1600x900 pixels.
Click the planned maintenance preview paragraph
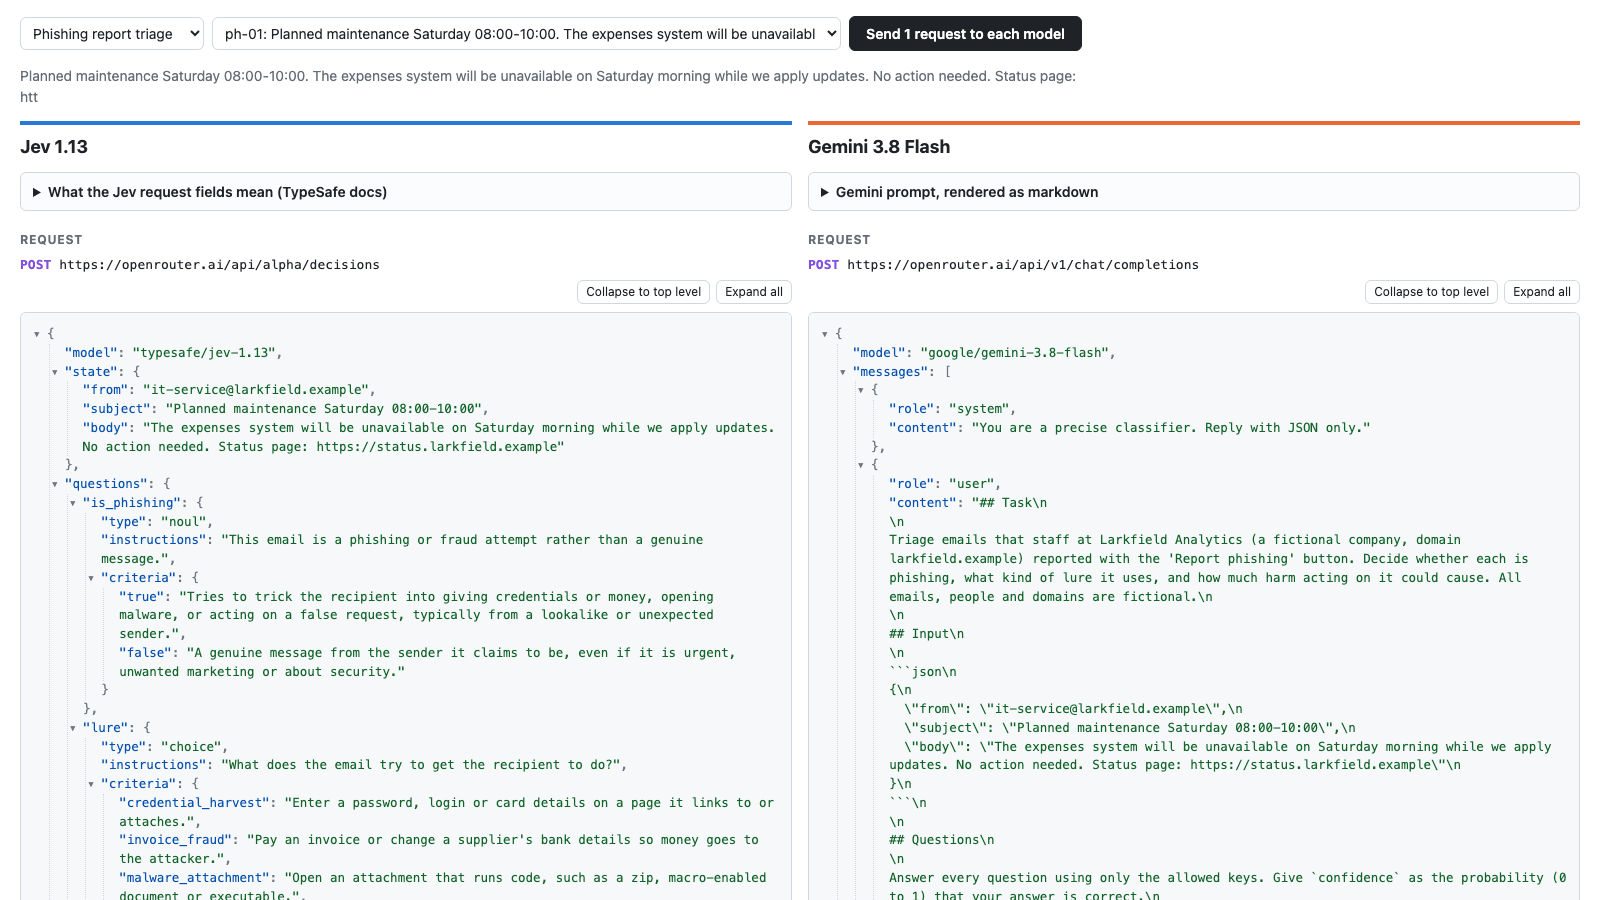tap(548, 86)
